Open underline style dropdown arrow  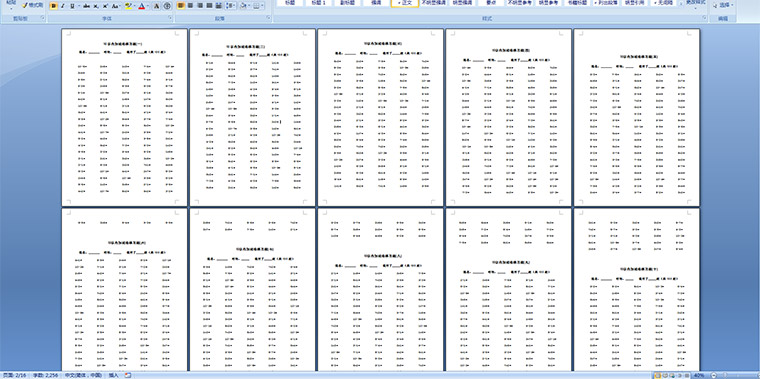(x=79, y=6)
